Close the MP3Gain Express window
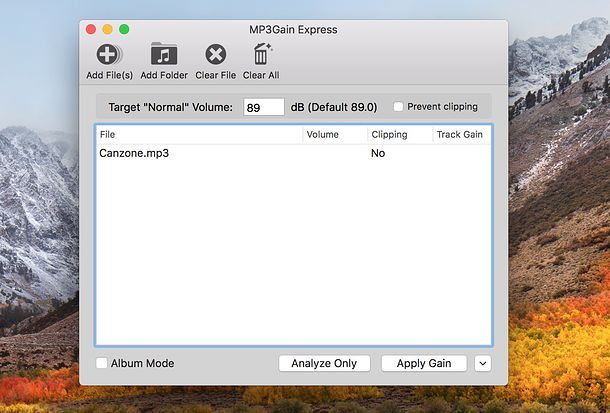The width and height of the screenshot is (610, 413). (91, 29)
